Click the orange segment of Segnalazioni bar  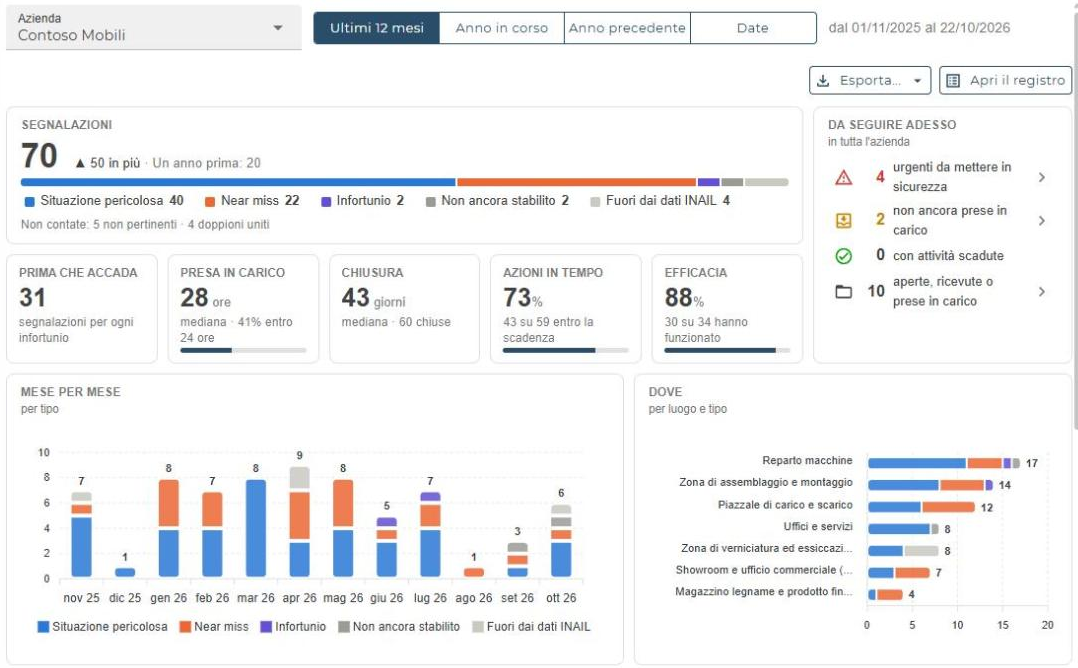pos(577,182)
